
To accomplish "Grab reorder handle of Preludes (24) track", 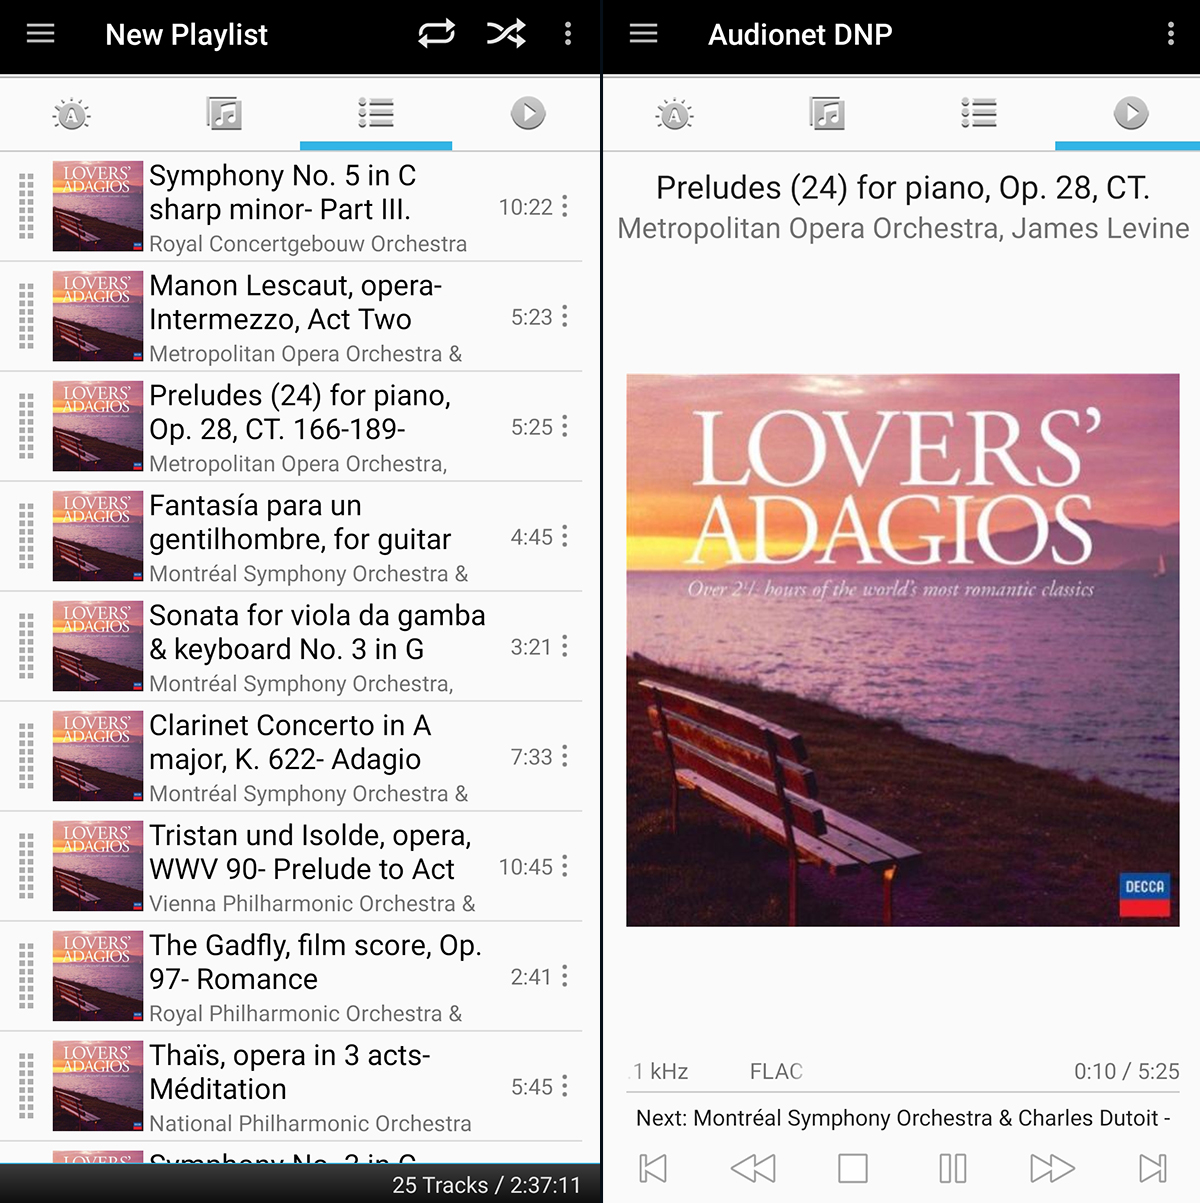I will [x=27, y=426].
